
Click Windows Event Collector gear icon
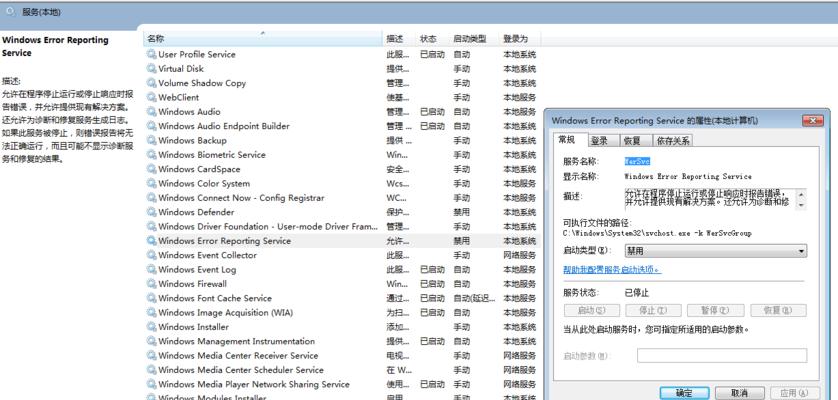pyautogui.click(x=152, y=255)
